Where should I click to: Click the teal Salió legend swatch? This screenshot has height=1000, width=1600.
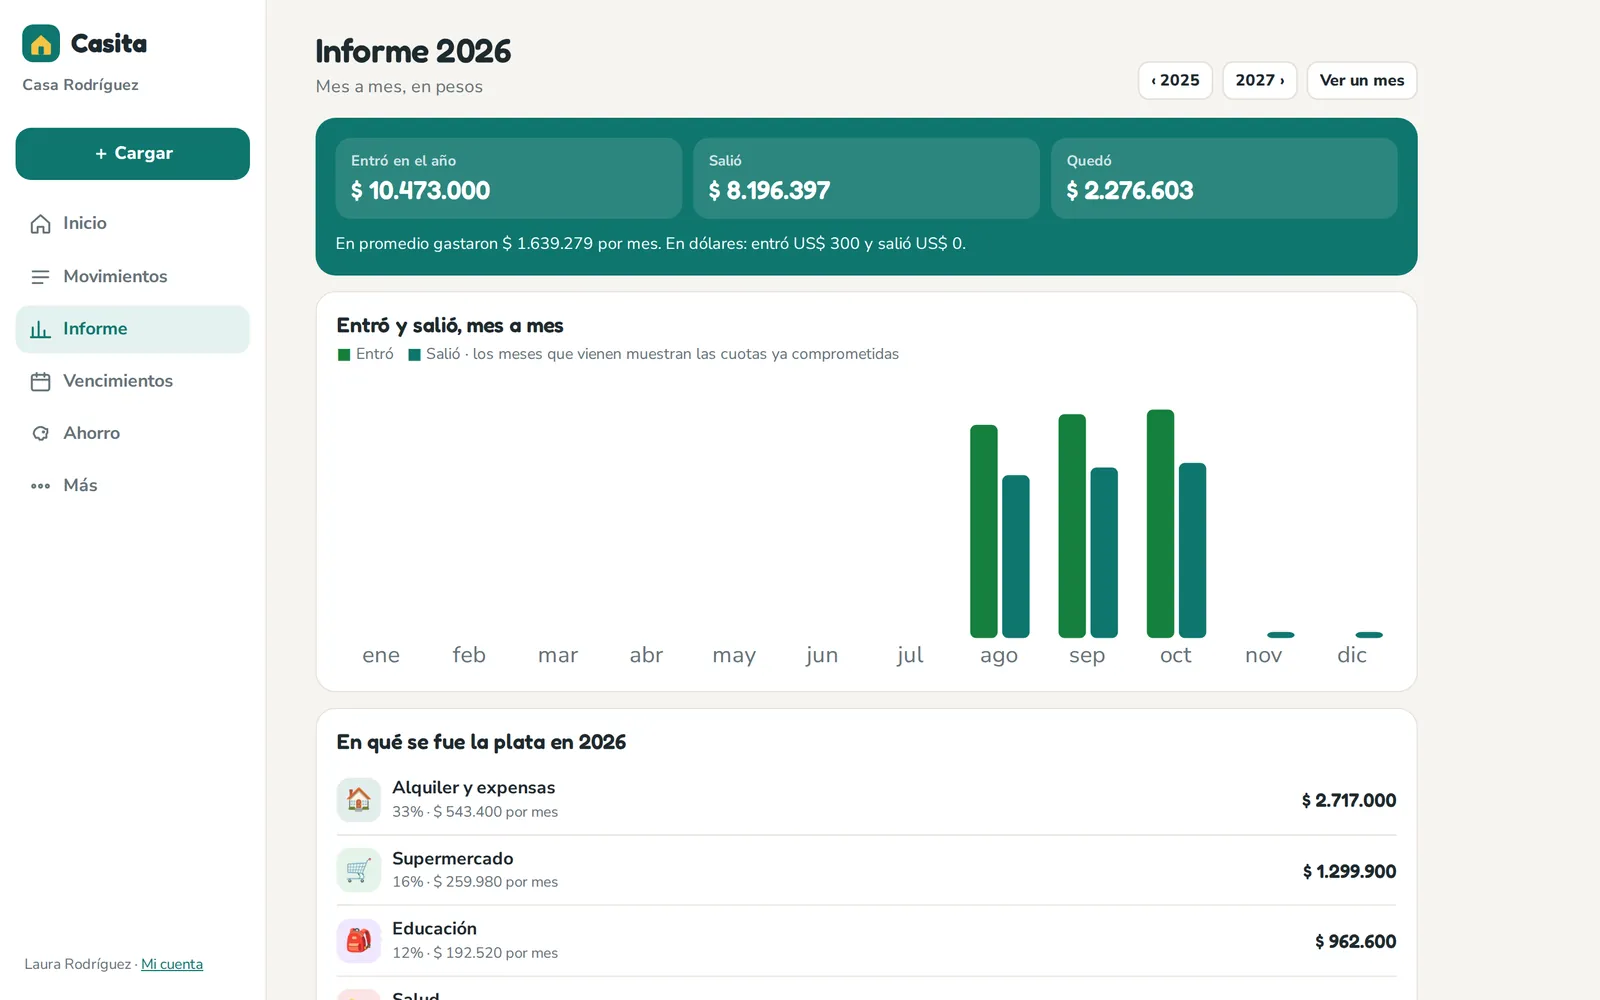pyautogui.click(x=414, y=355)
